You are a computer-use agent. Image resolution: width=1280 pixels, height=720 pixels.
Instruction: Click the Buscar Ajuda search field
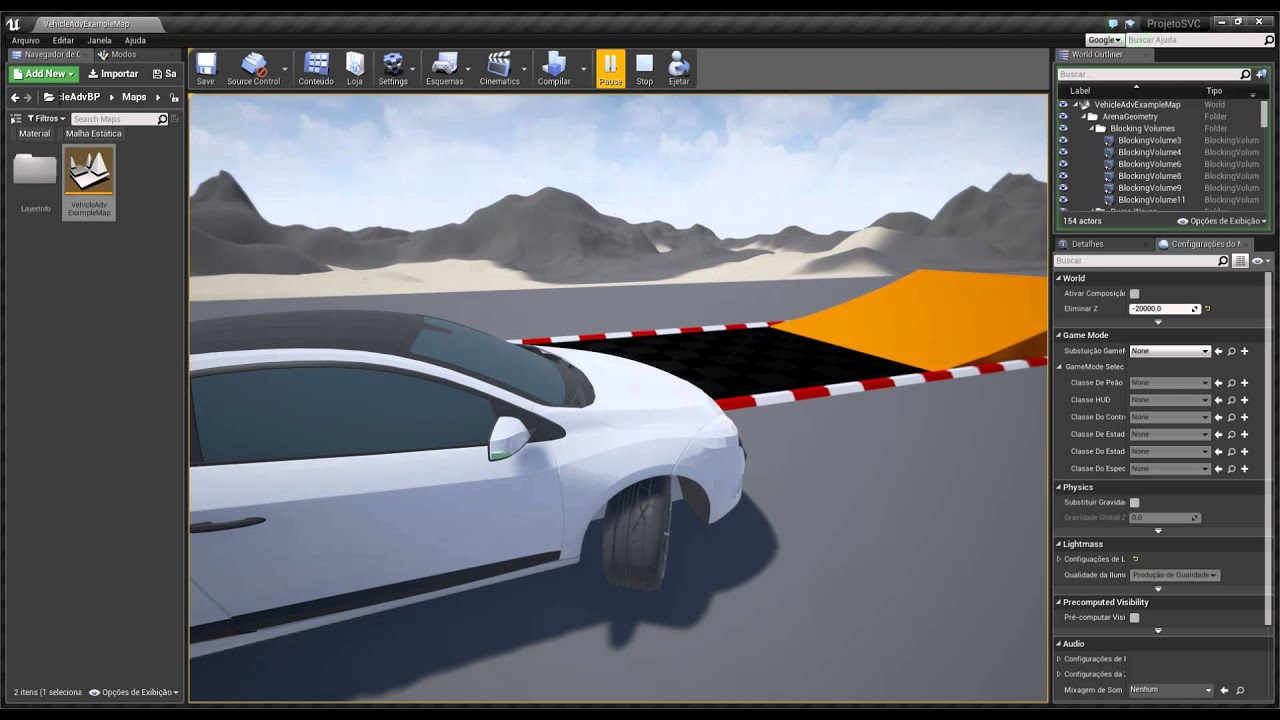(1198, 40)
